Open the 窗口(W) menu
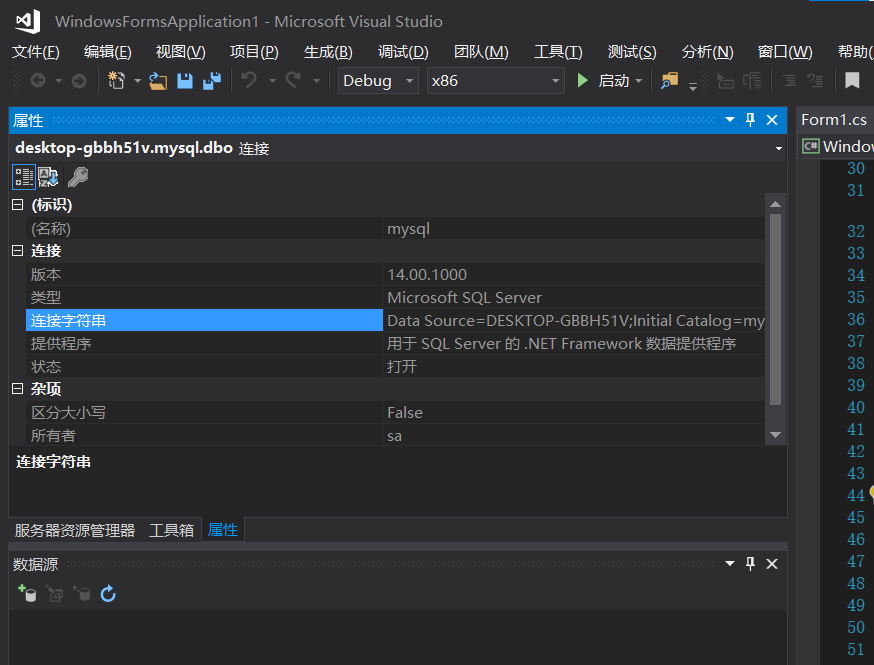The height and width of the screenshot is (665, 874). tap(785, 52)
